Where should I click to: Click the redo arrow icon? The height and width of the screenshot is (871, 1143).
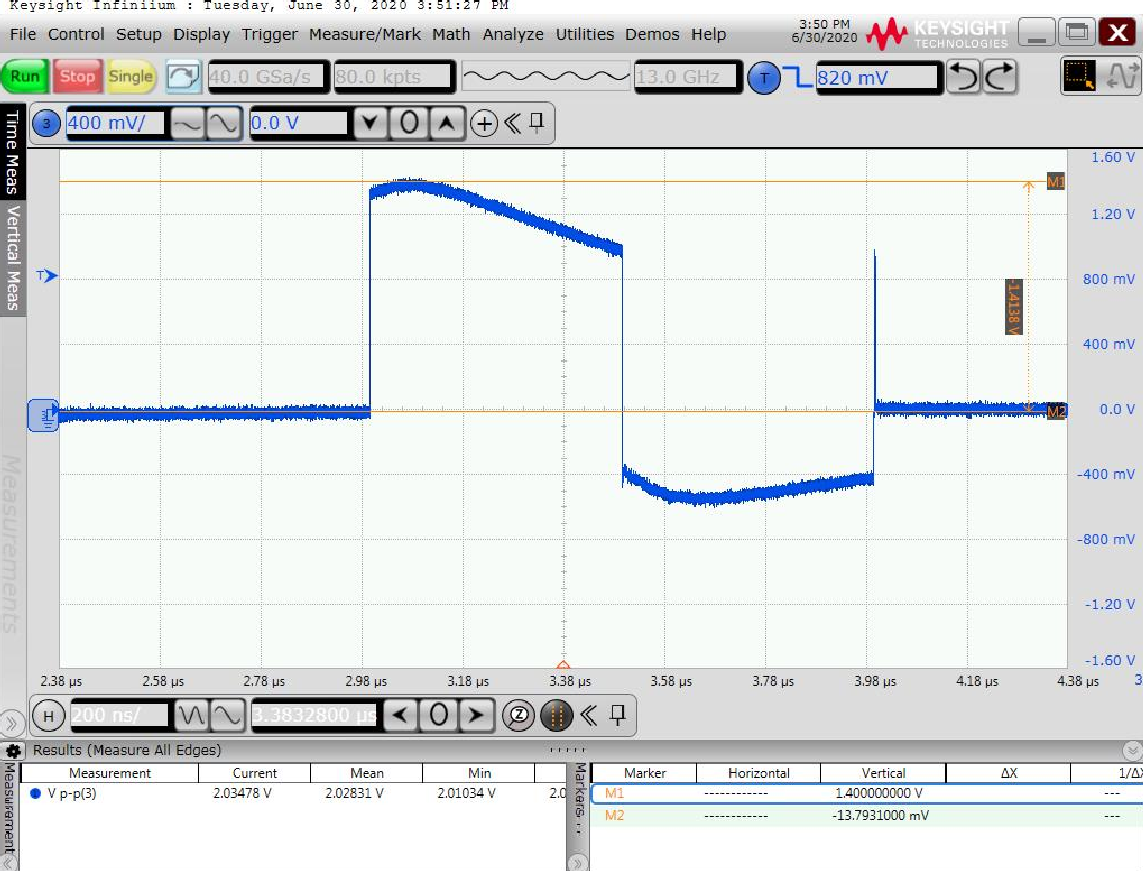coord(999,77)
